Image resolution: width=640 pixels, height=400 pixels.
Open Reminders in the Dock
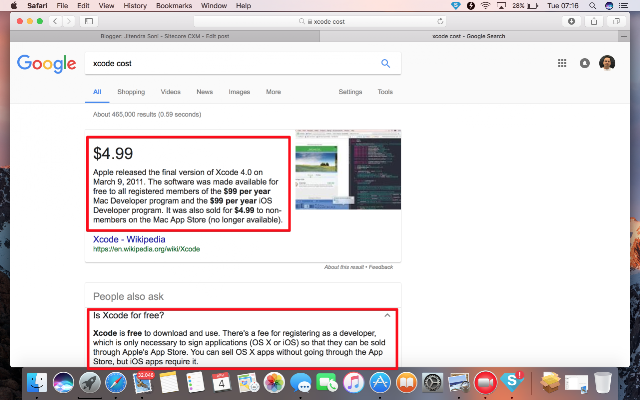click(195, 383)
